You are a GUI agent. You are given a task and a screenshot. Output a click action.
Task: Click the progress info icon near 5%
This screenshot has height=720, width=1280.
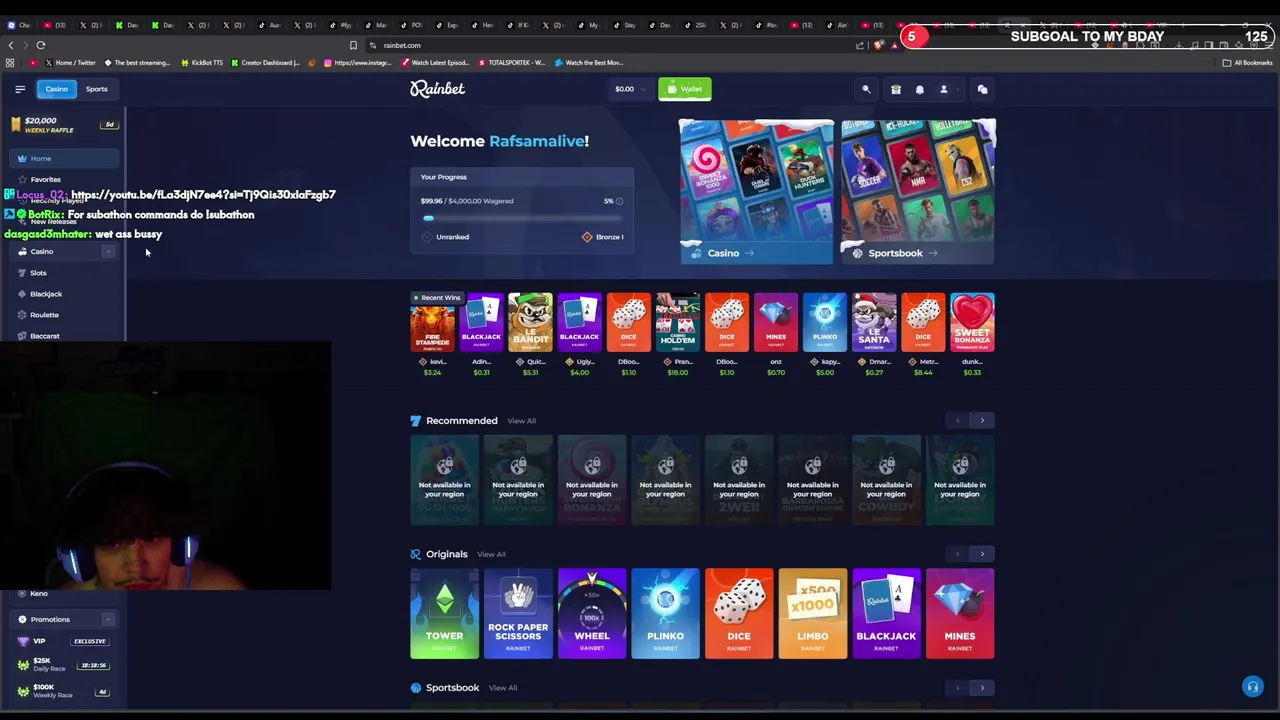tap(619, 201)
